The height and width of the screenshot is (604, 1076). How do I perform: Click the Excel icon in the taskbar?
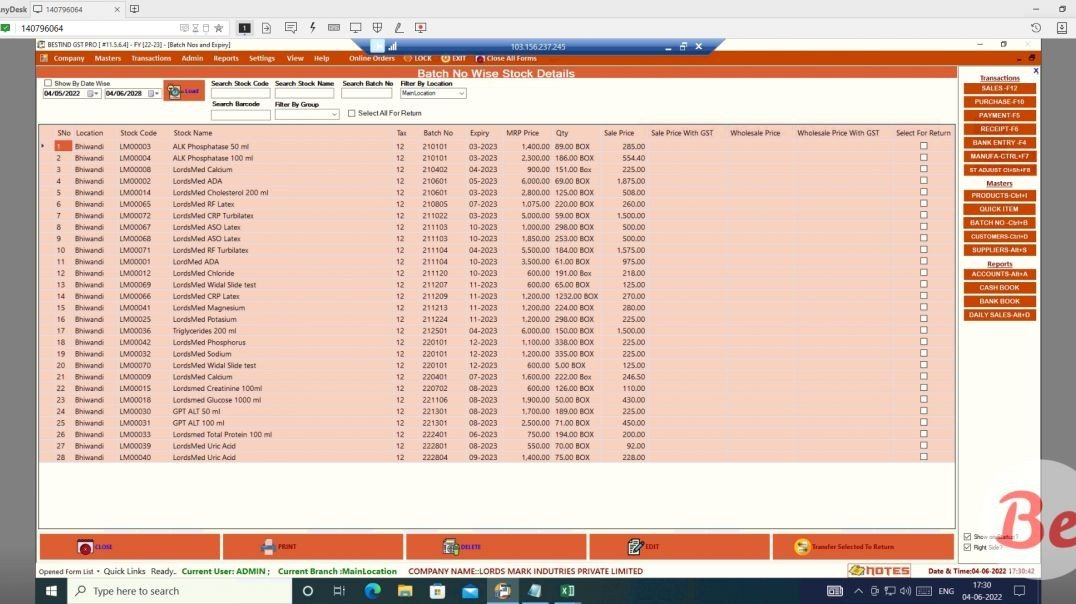click(x=567, y=591)
